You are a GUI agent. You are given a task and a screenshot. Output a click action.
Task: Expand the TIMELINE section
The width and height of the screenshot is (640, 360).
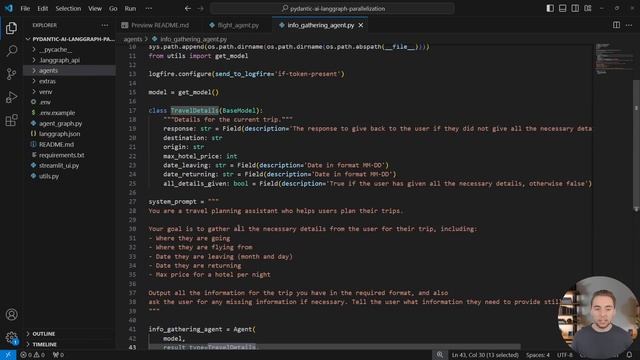[x=69, y=344]
